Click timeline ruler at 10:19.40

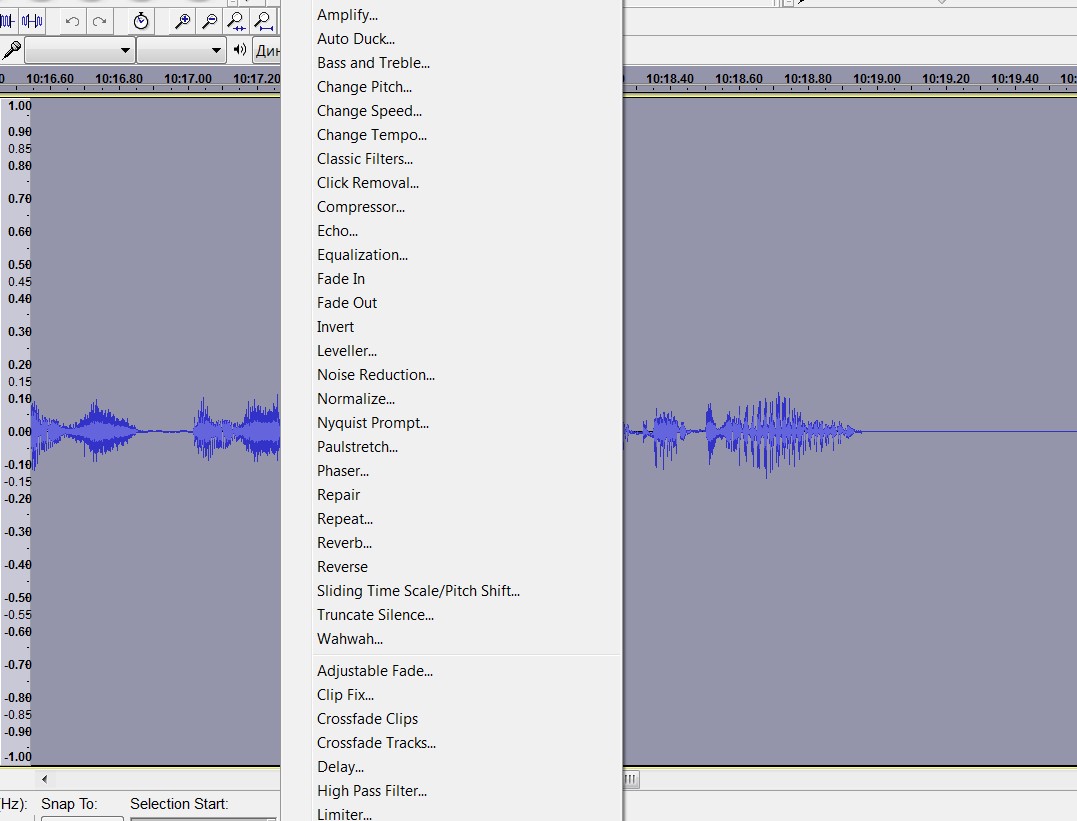pyautogui.click(x=1014, y=78)
